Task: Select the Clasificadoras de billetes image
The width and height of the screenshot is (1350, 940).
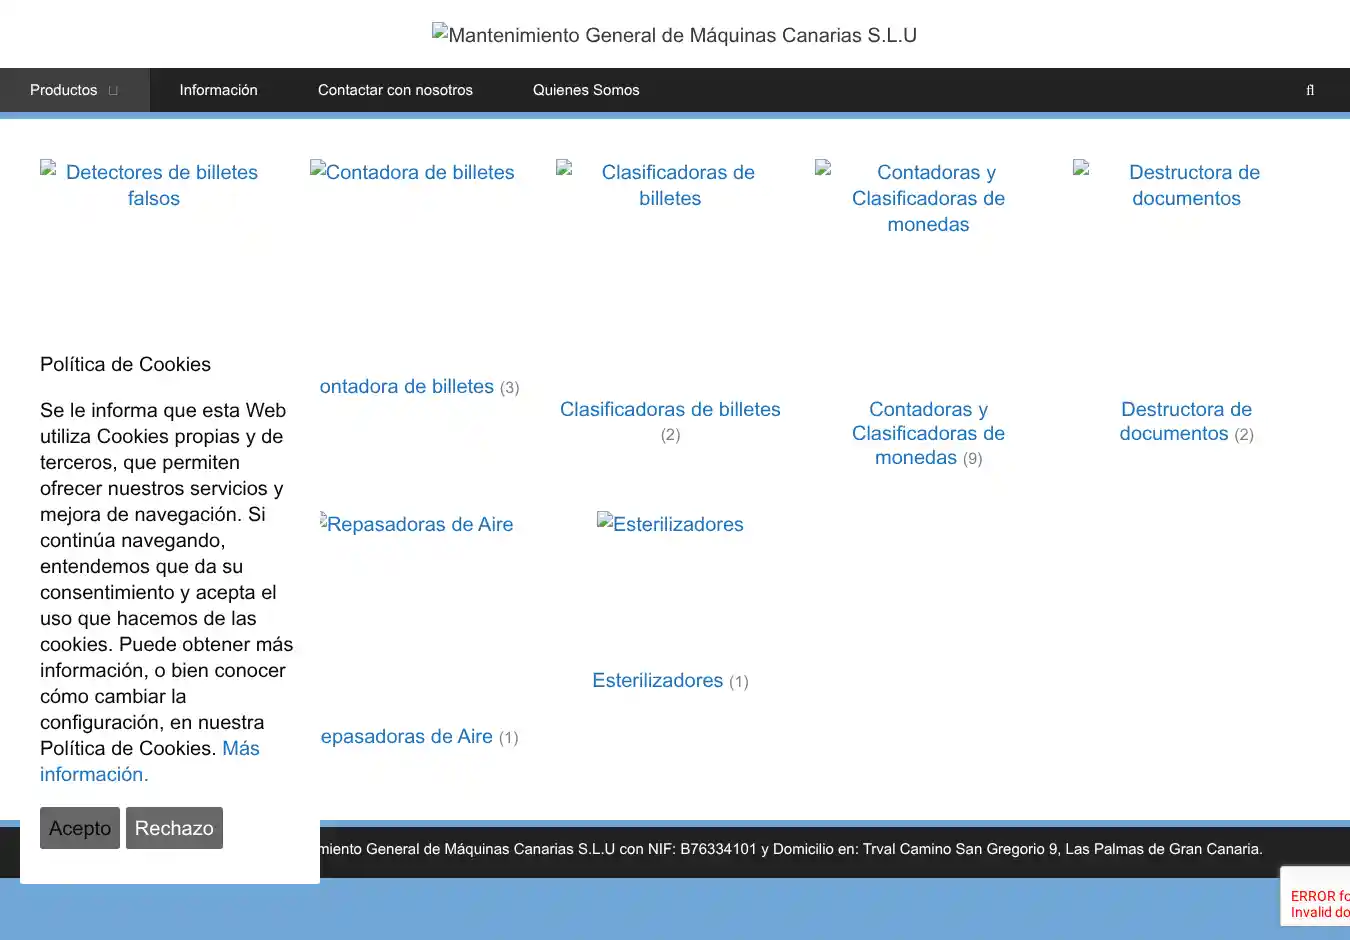Action: click(x=670, y=185)
